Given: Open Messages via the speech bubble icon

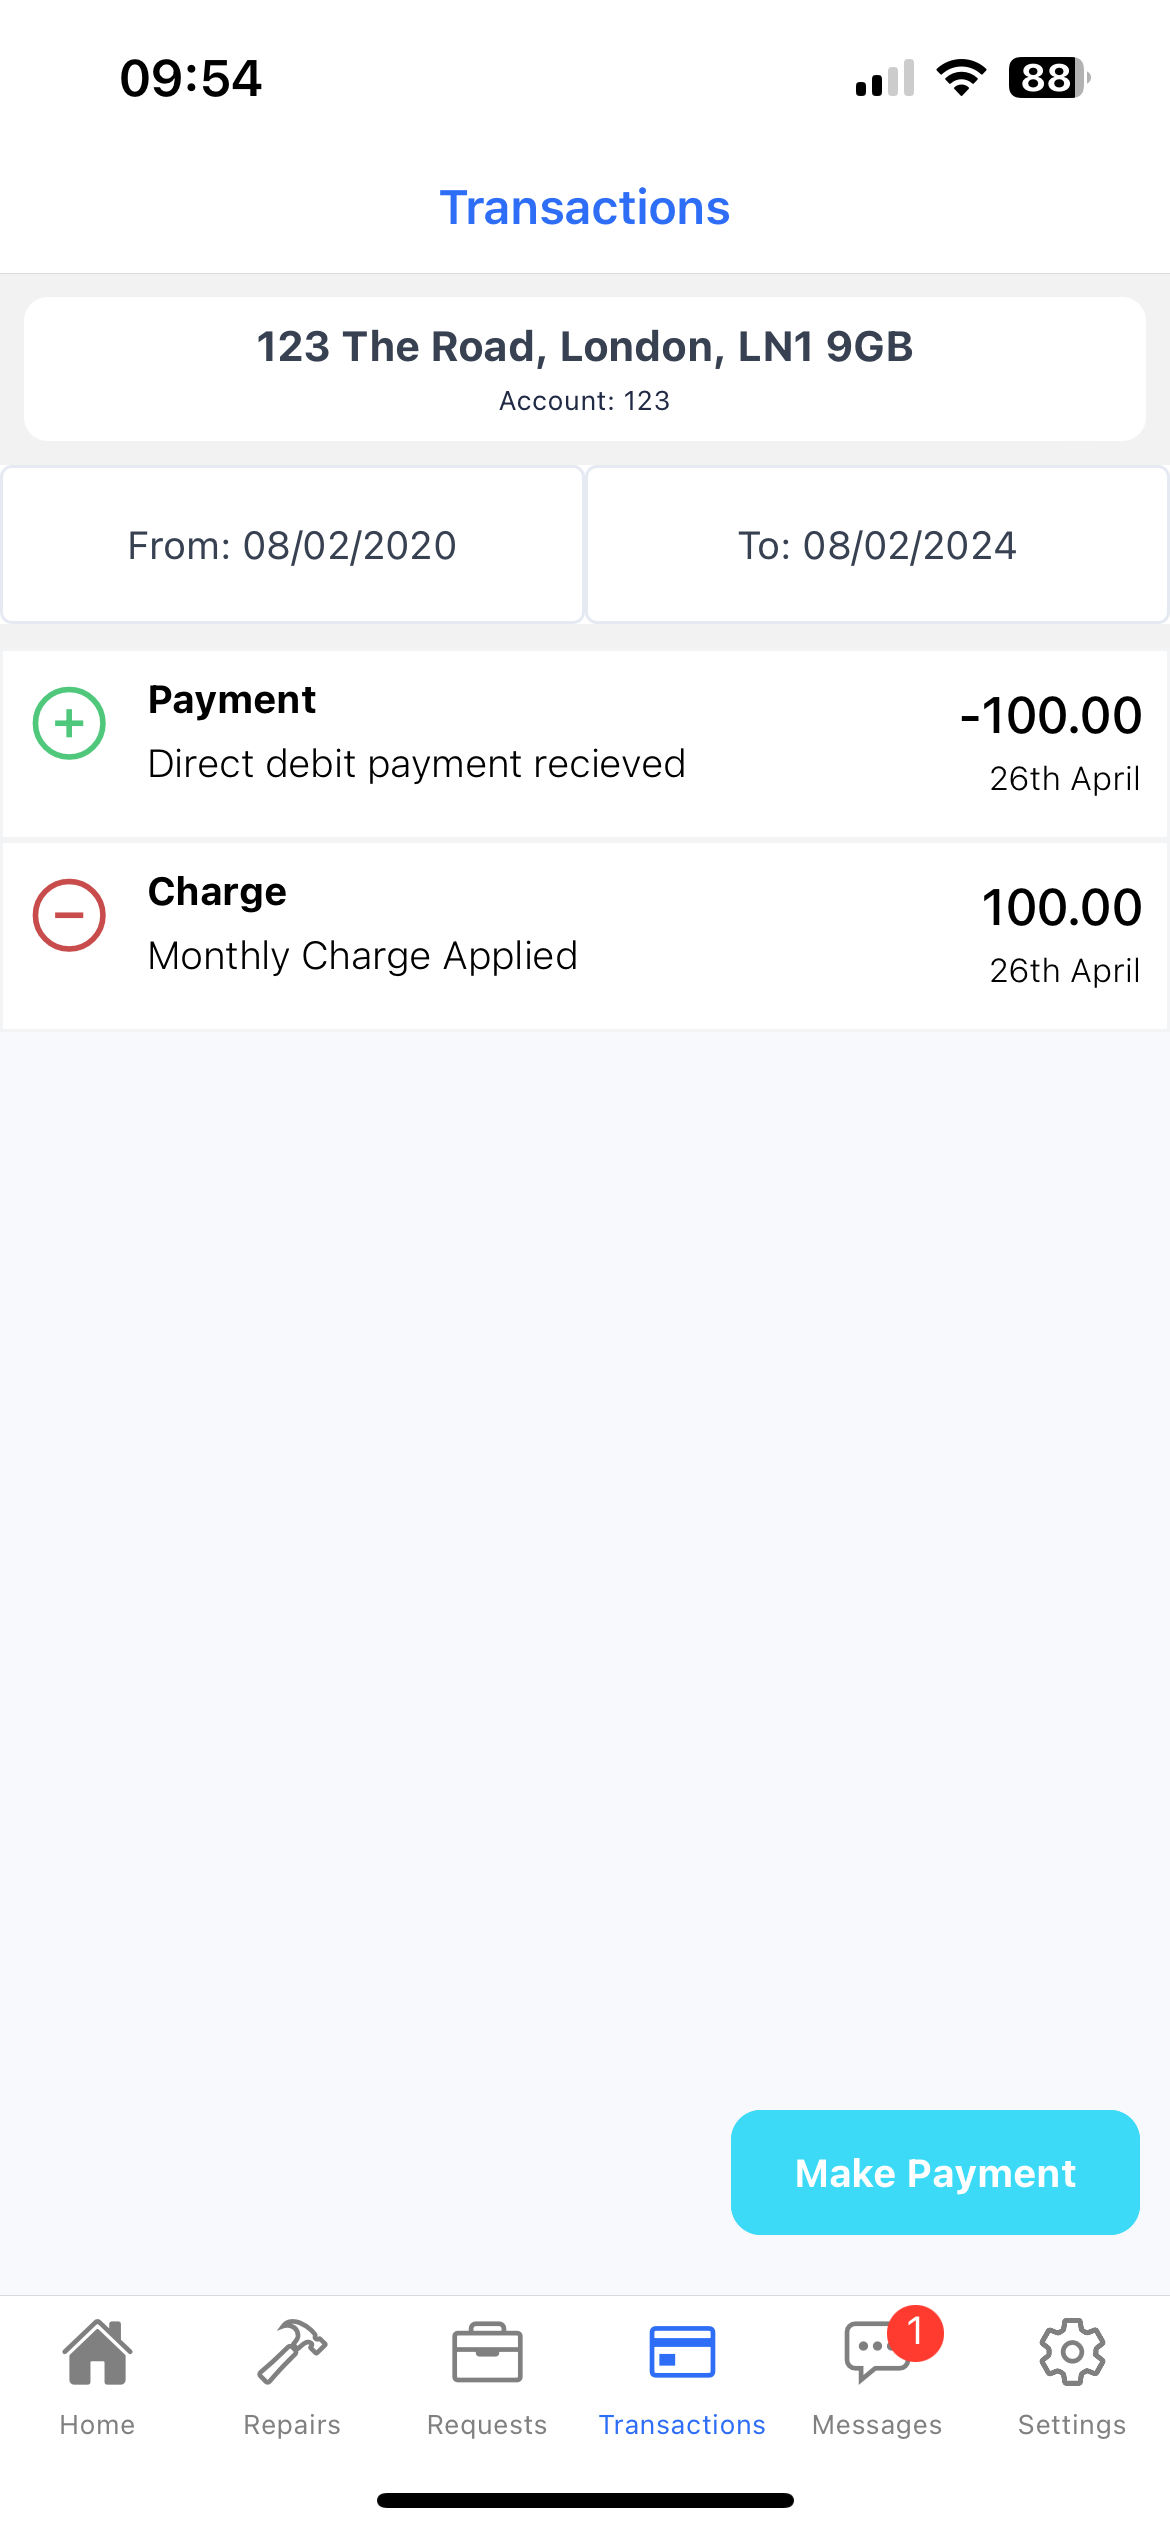Looking at the screenshot, I should (x=872, y=2354).
